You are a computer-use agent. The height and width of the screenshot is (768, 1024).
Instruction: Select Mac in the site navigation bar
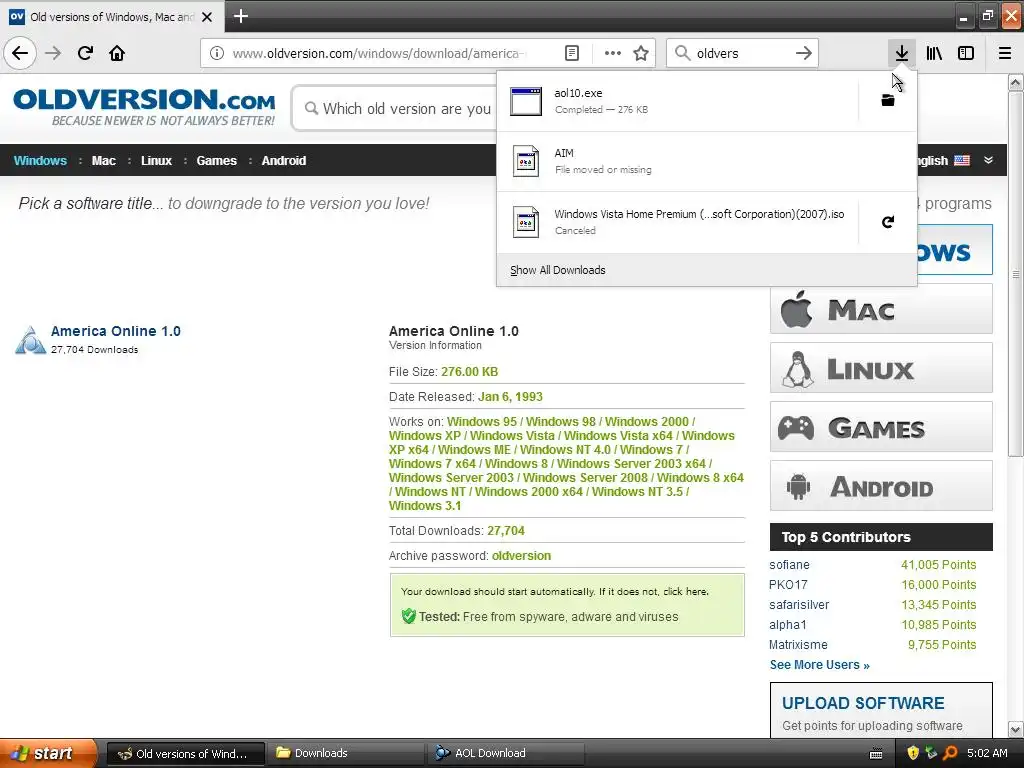click(x=103, y=161)
